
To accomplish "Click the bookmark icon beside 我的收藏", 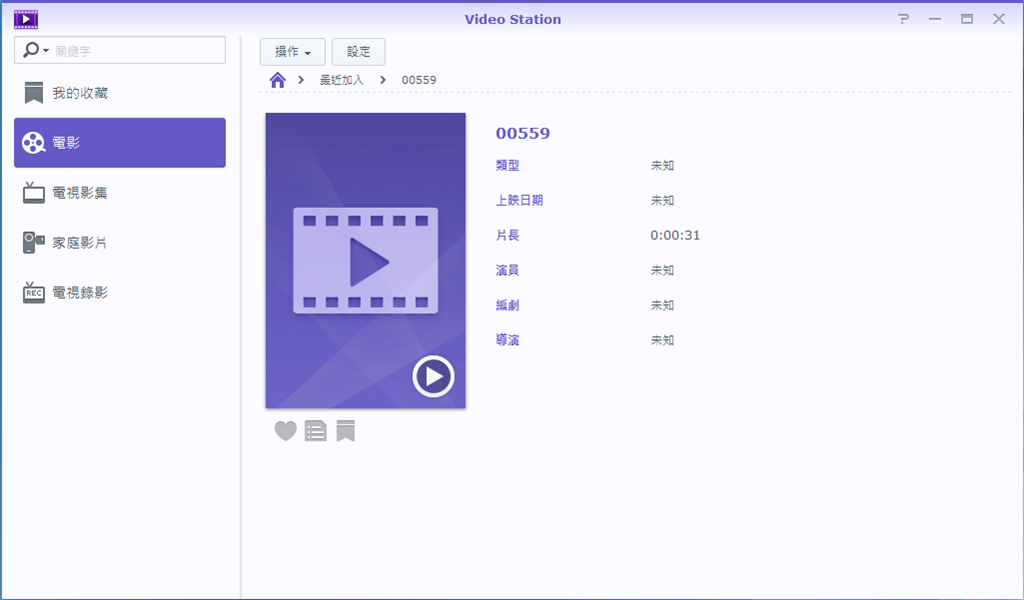I will click(x=34, y=93).
